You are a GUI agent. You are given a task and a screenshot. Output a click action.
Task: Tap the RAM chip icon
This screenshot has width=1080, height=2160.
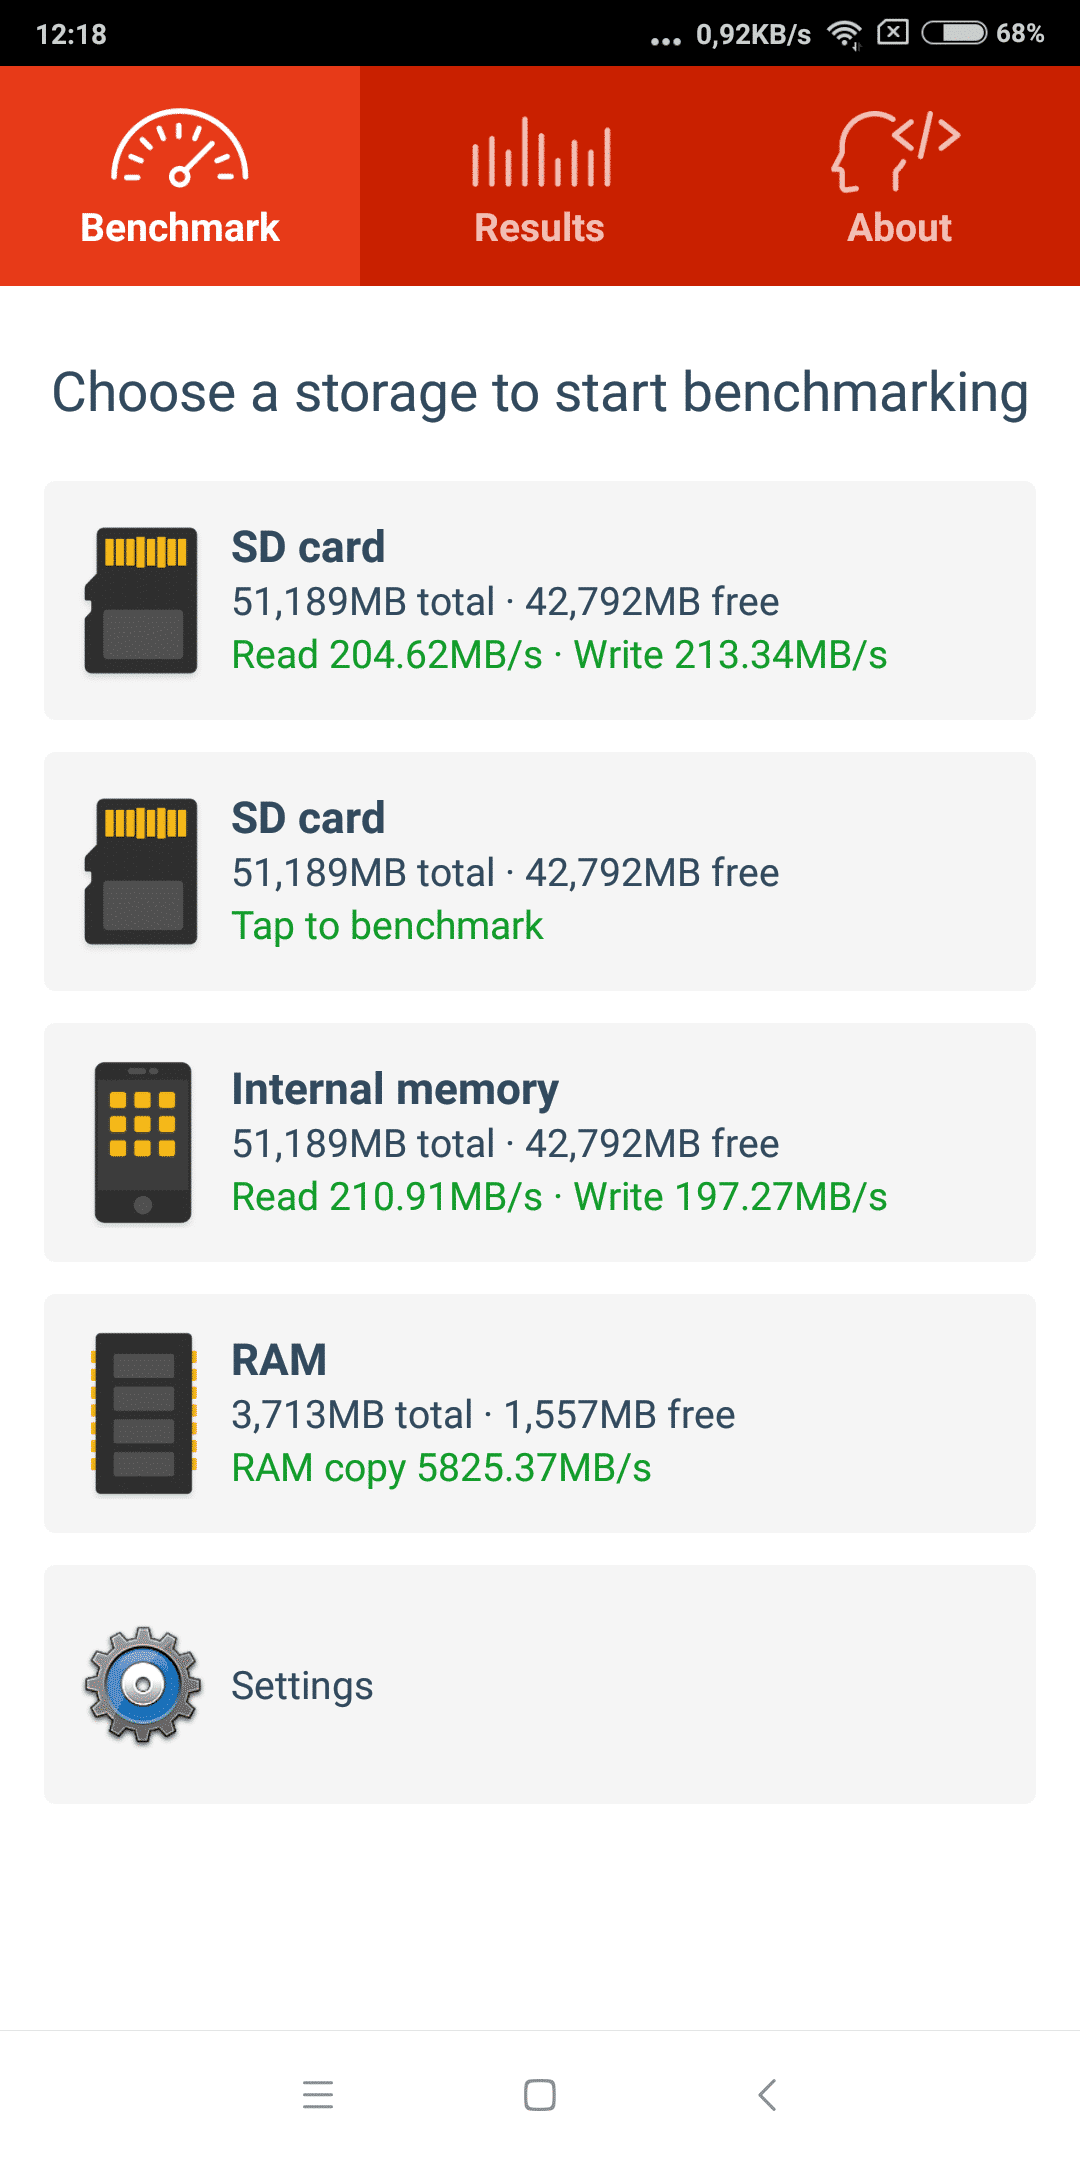coord(143,1413)
